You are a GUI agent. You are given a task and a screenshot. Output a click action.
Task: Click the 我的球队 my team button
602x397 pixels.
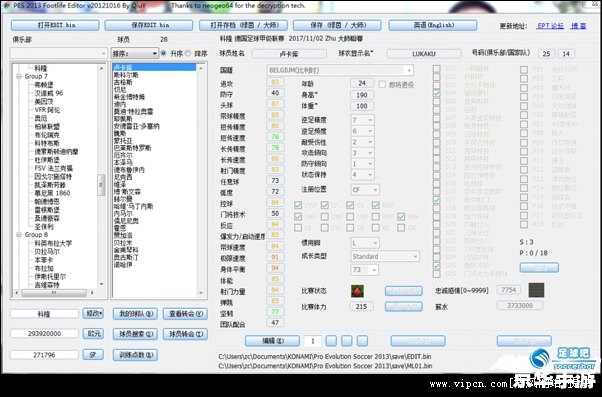click(136, 314)
